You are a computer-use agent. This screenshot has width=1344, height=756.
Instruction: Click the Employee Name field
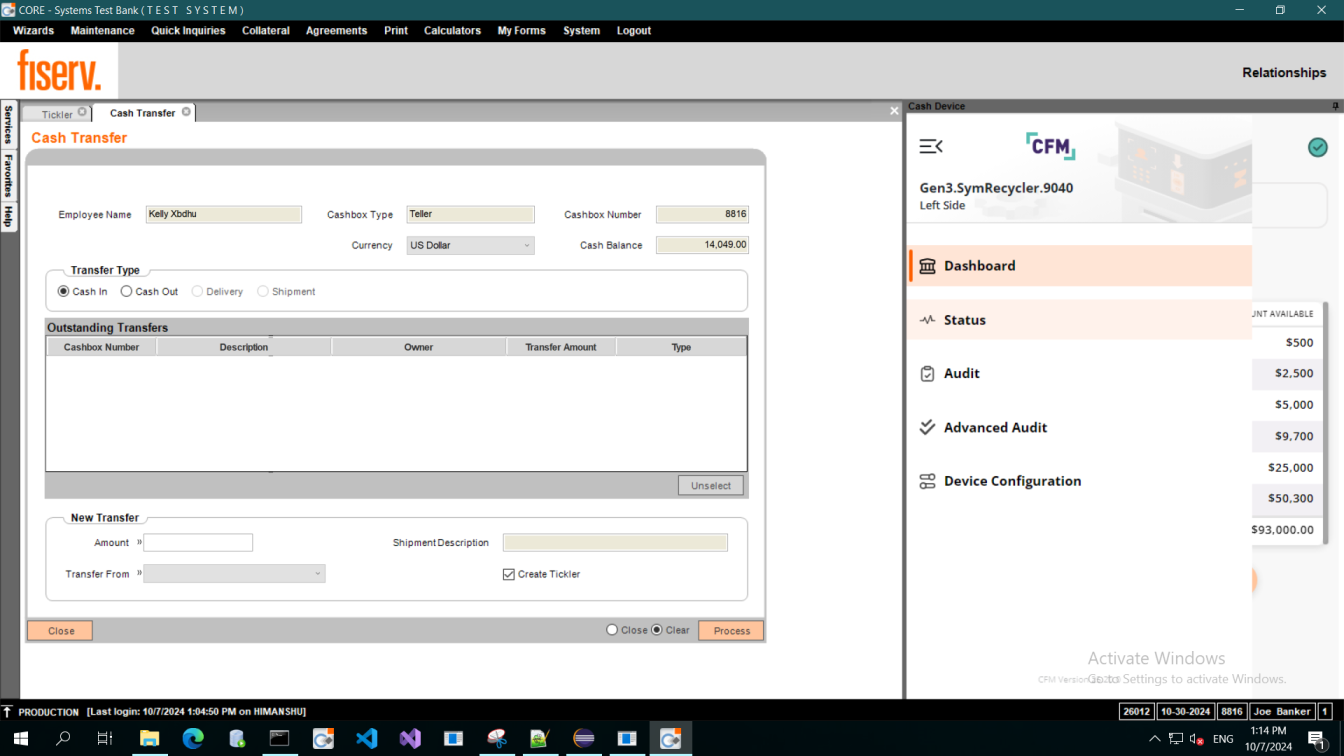[x=223, y=214]
